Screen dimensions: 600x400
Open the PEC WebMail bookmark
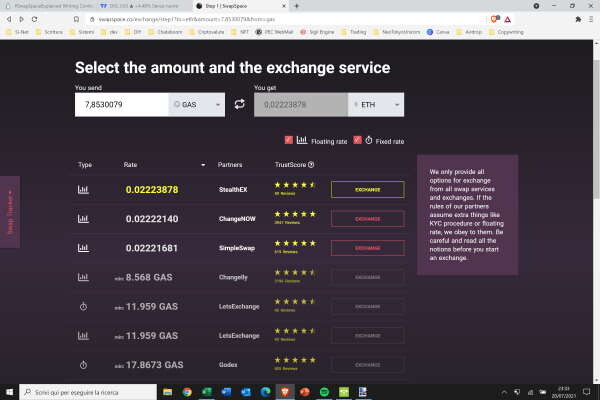pyautogui.click(x=274, y=32)
